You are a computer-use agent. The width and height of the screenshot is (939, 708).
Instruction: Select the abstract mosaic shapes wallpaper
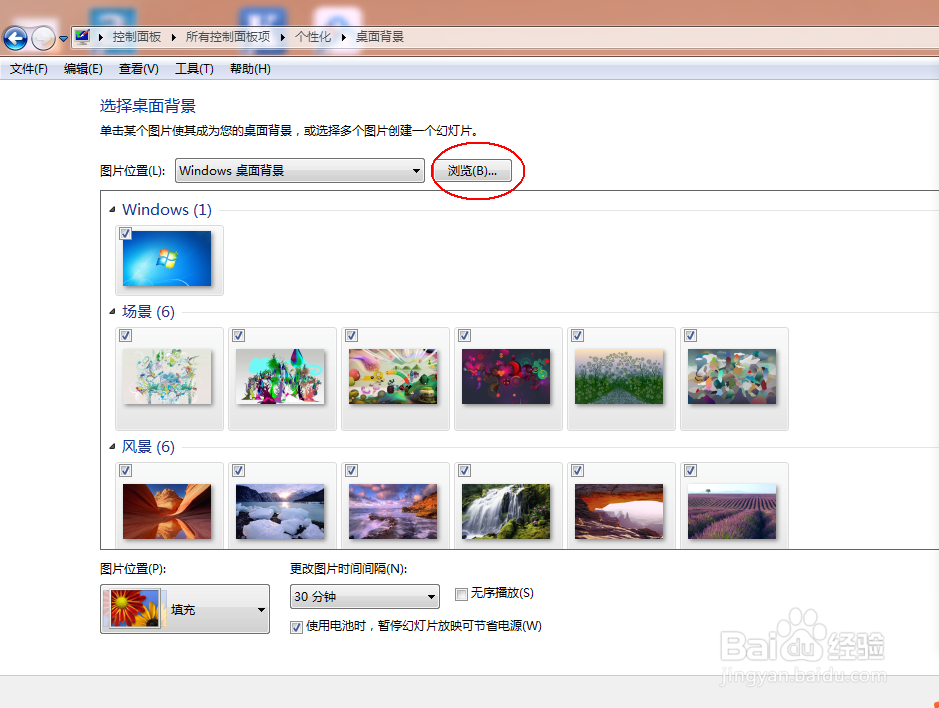[732, 377]
